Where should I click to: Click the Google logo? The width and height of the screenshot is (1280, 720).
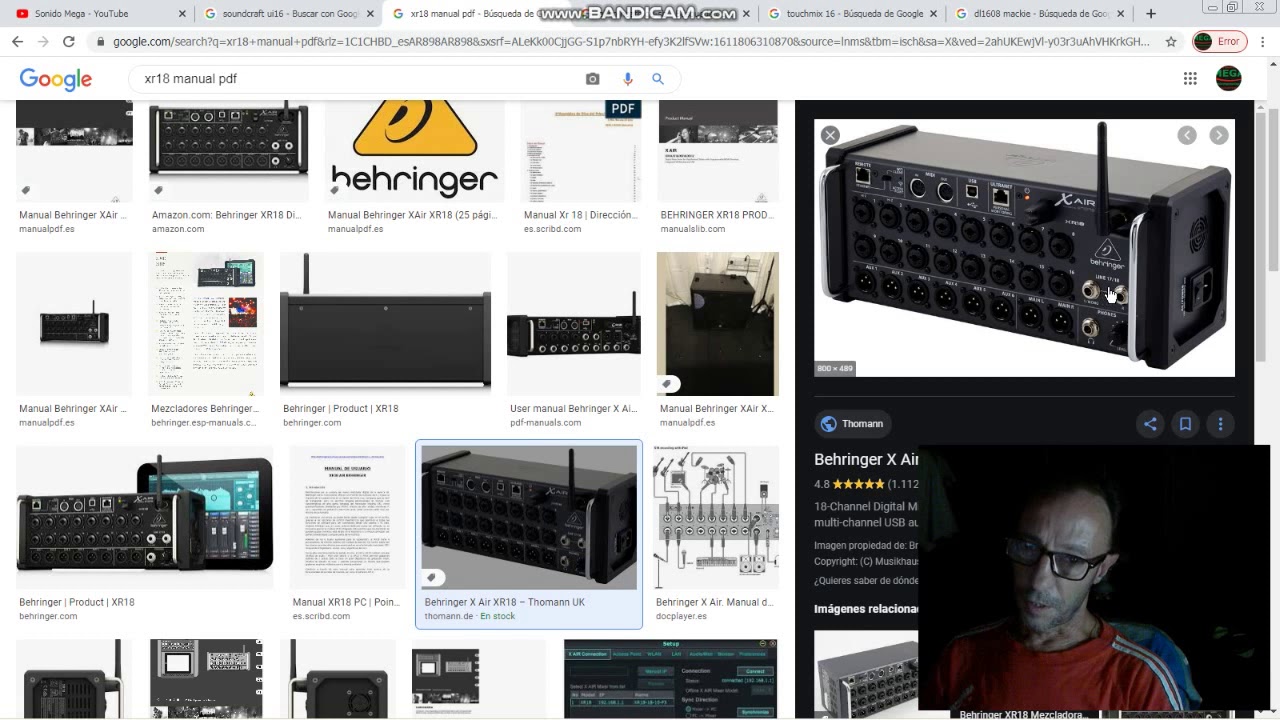56,79
